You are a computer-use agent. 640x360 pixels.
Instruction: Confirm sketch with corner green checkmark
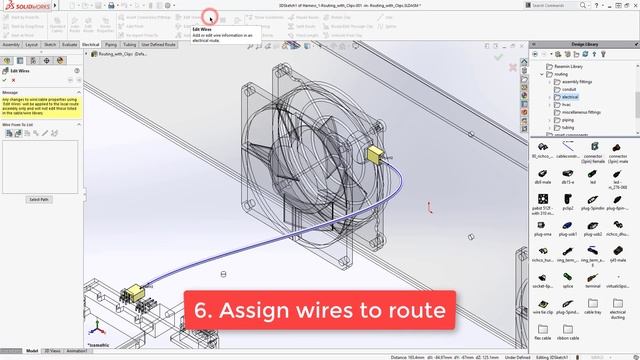(x=498, y=57)
